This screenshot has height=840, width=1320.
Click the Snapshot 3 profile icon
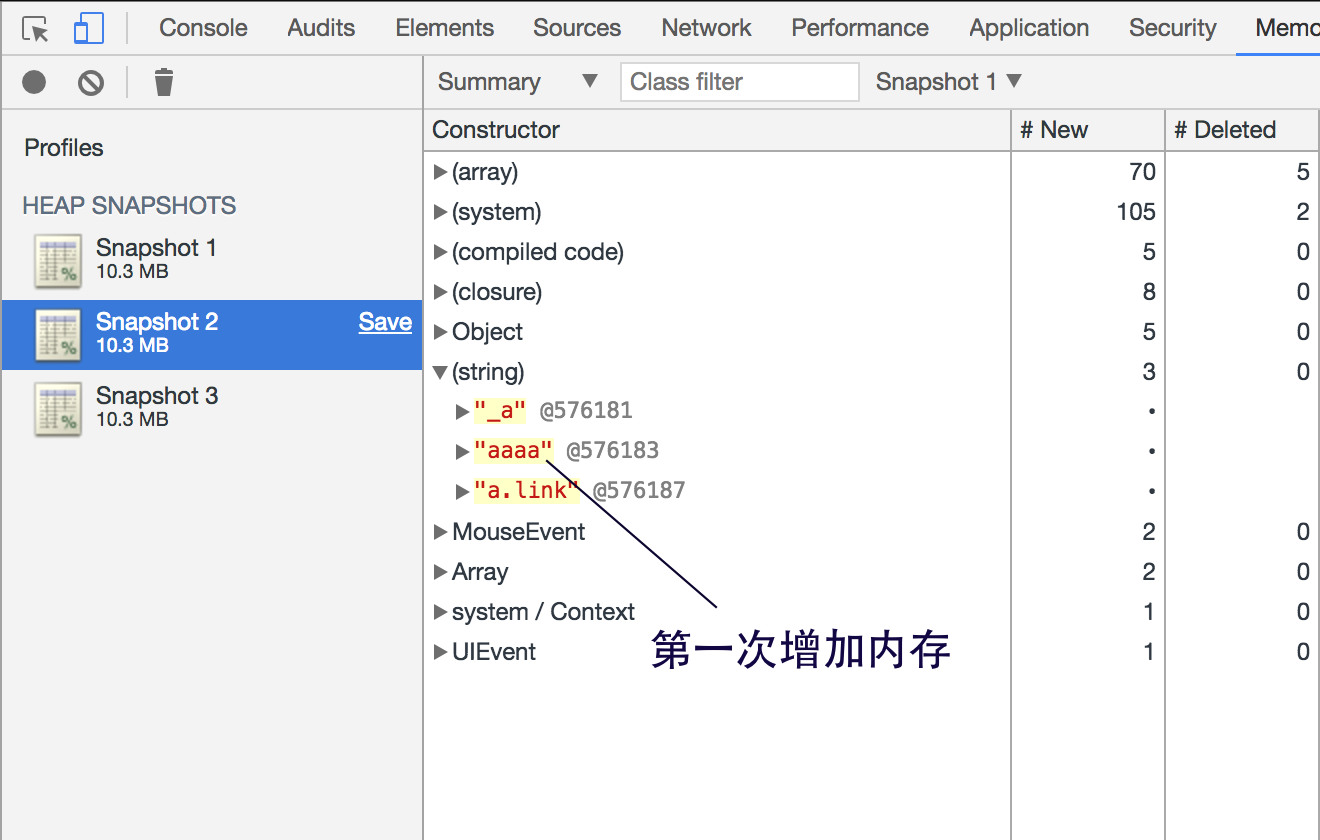[58, 409]
